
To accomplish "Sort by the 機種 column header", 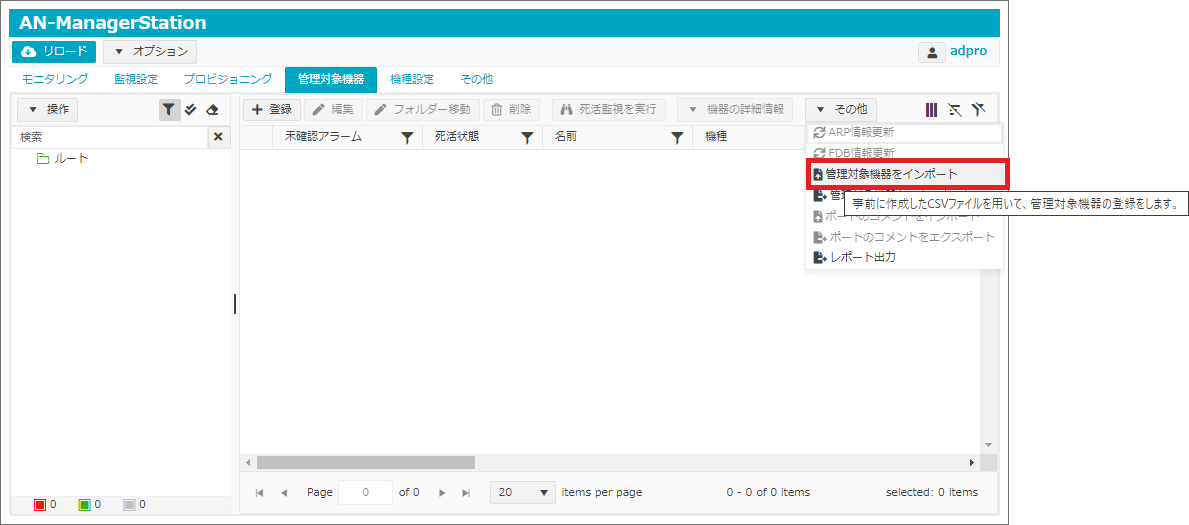I will coord(716,137).
